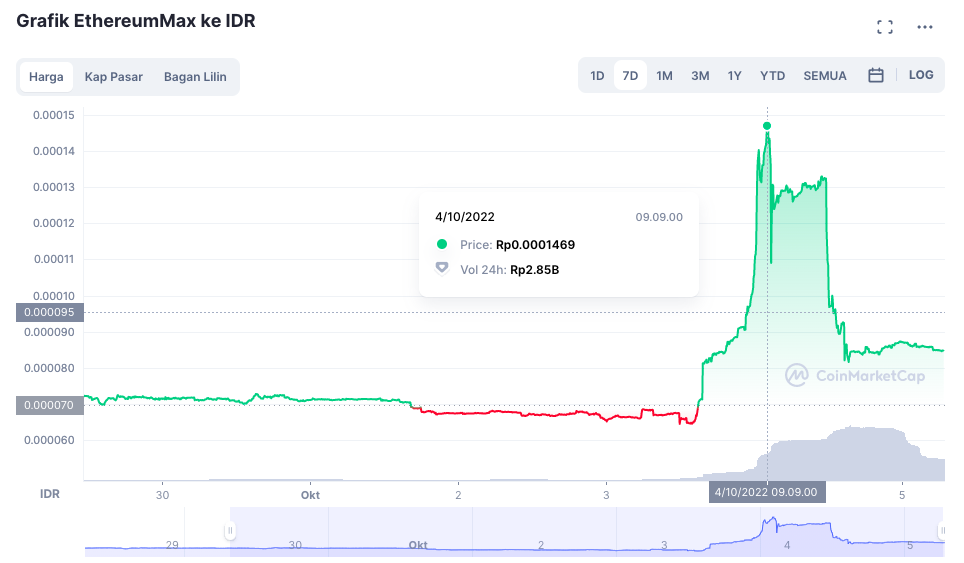Click tooltip time 09.09.00
Screen dimensions: 964x563
[659, 217]
